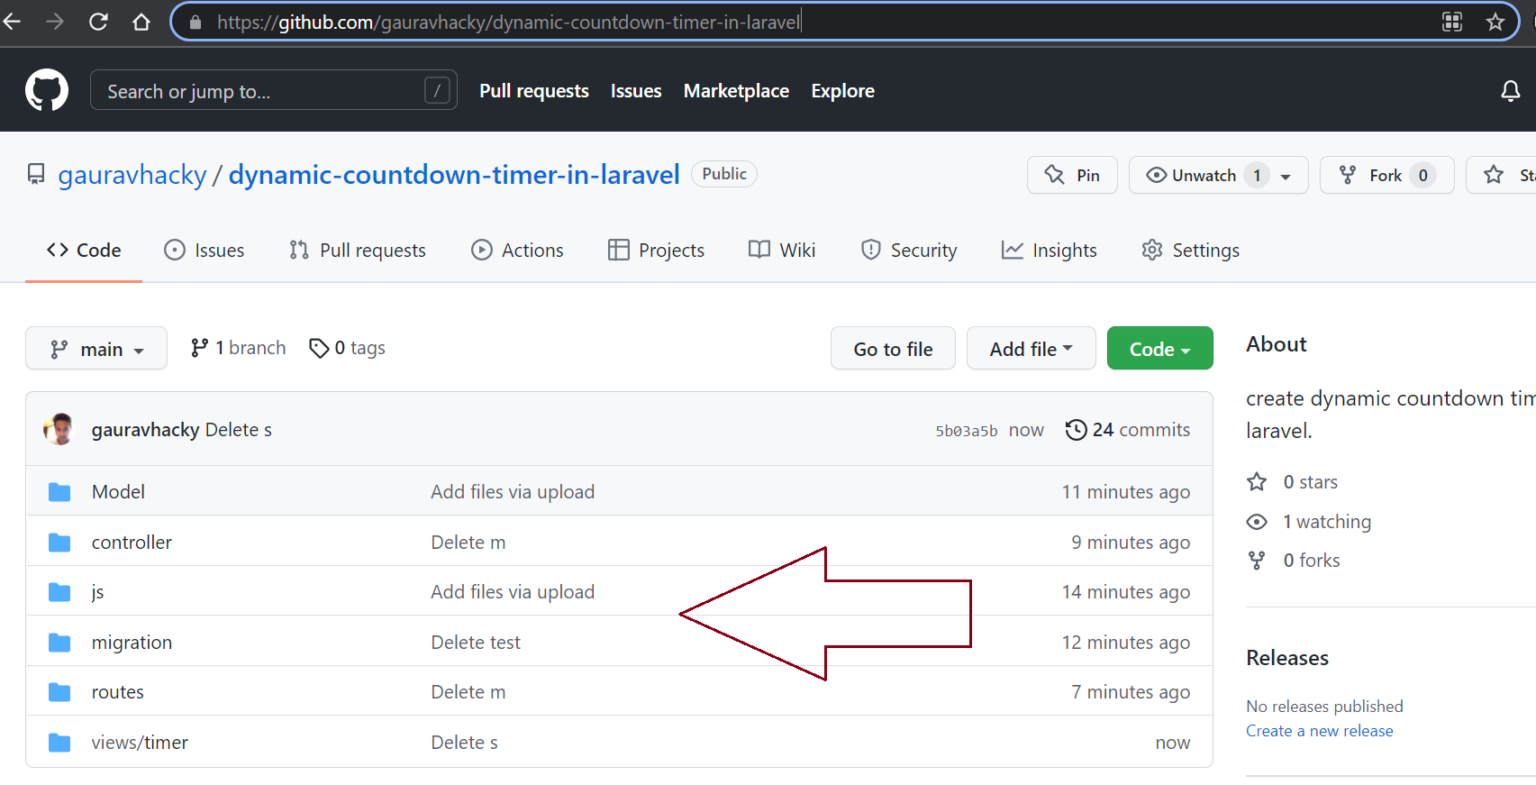Expand the Add file dropdown
This screenshot has width=1536, height=785.
tap(1031, 349)
